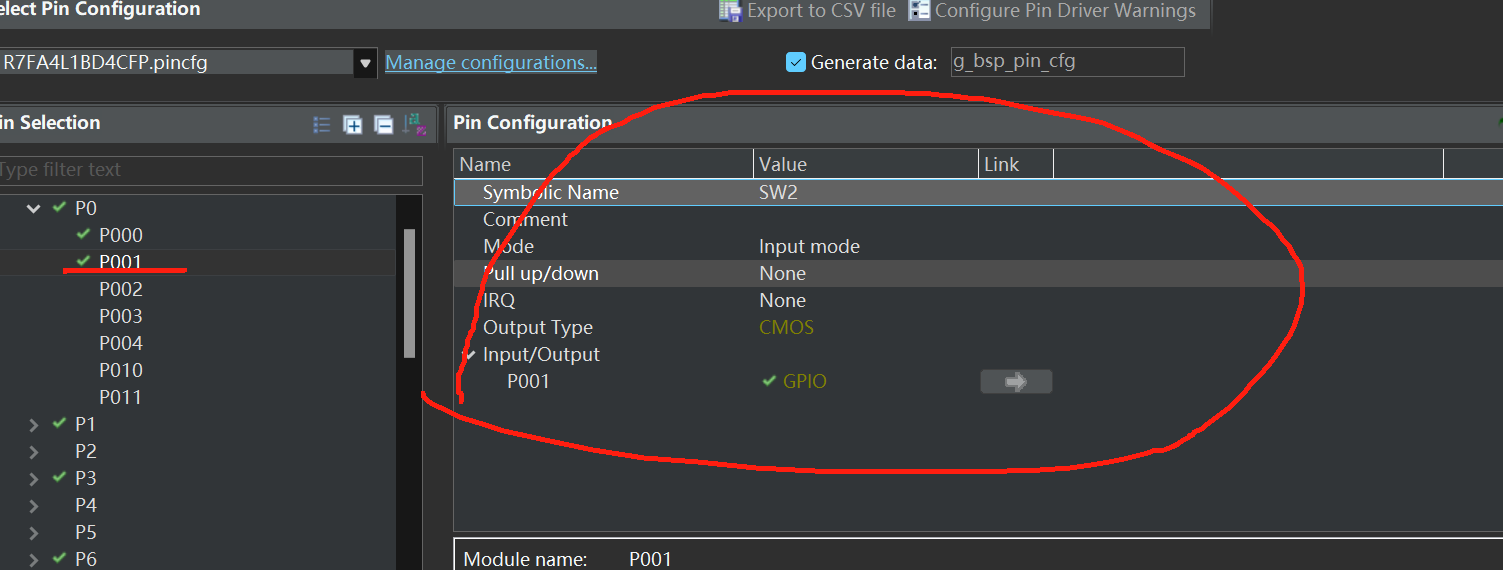This screenshot has height=570, width=1503.
Task: Open Manage configurations link
Action: coord(491,62)
